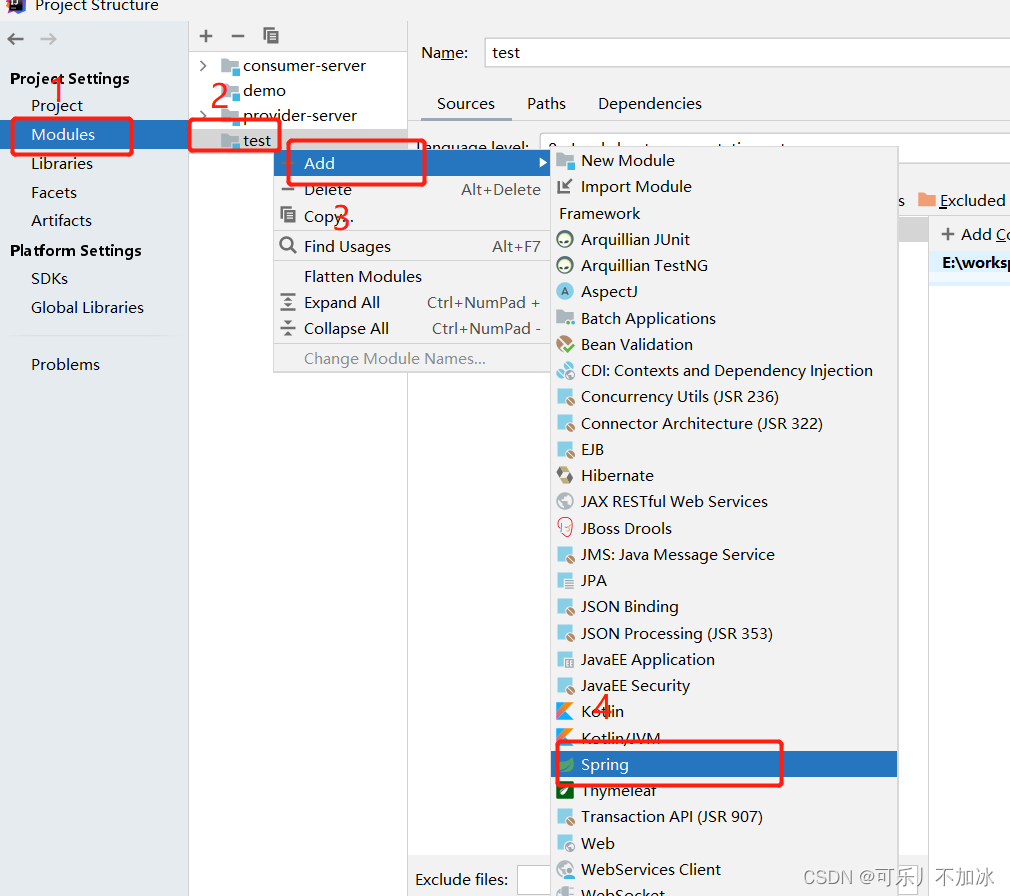Click the Hibernate framework icon
This screenshot has width=1010, height=896.
[x=565, y=475]
